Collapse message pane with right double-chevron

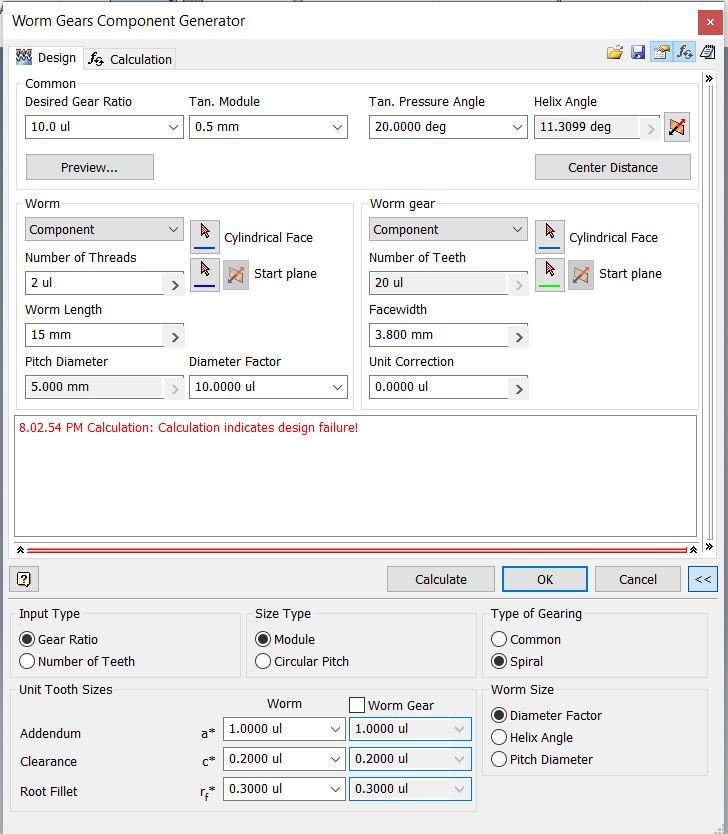pos(693,550)
